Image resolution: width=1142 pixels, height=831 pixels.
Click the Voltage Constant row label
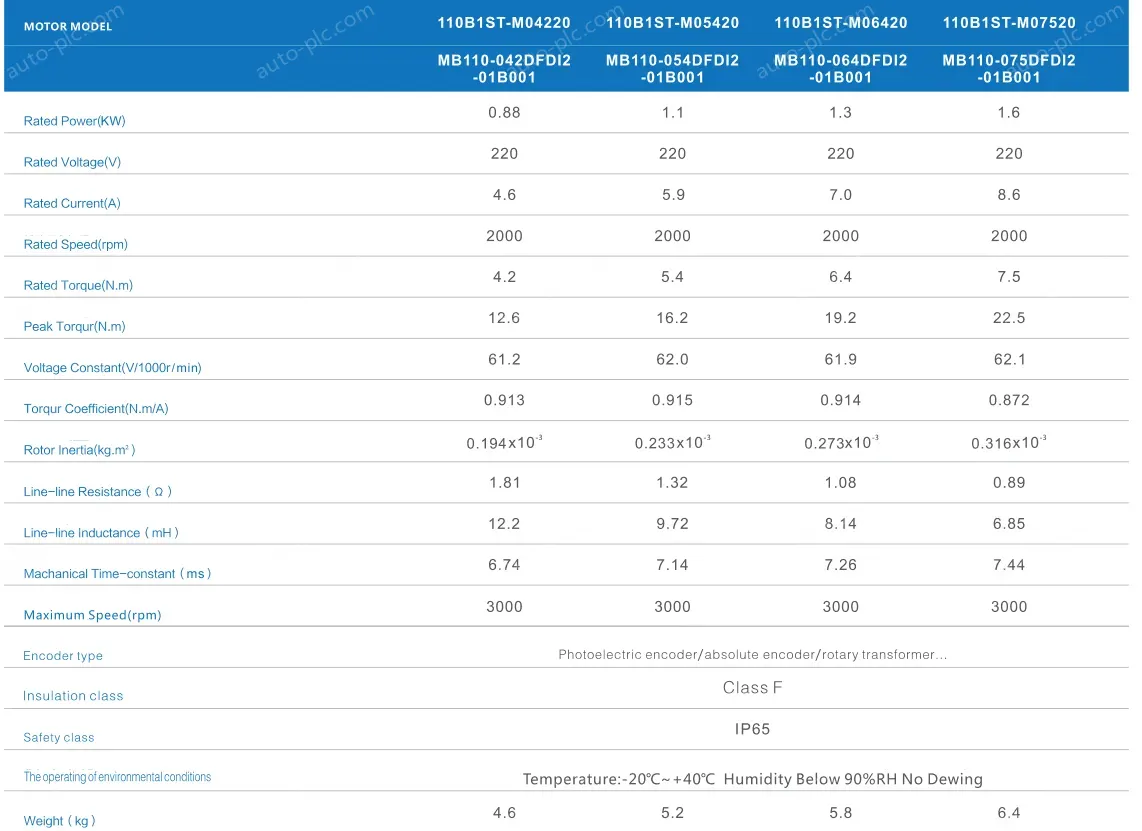click(112, 368)
